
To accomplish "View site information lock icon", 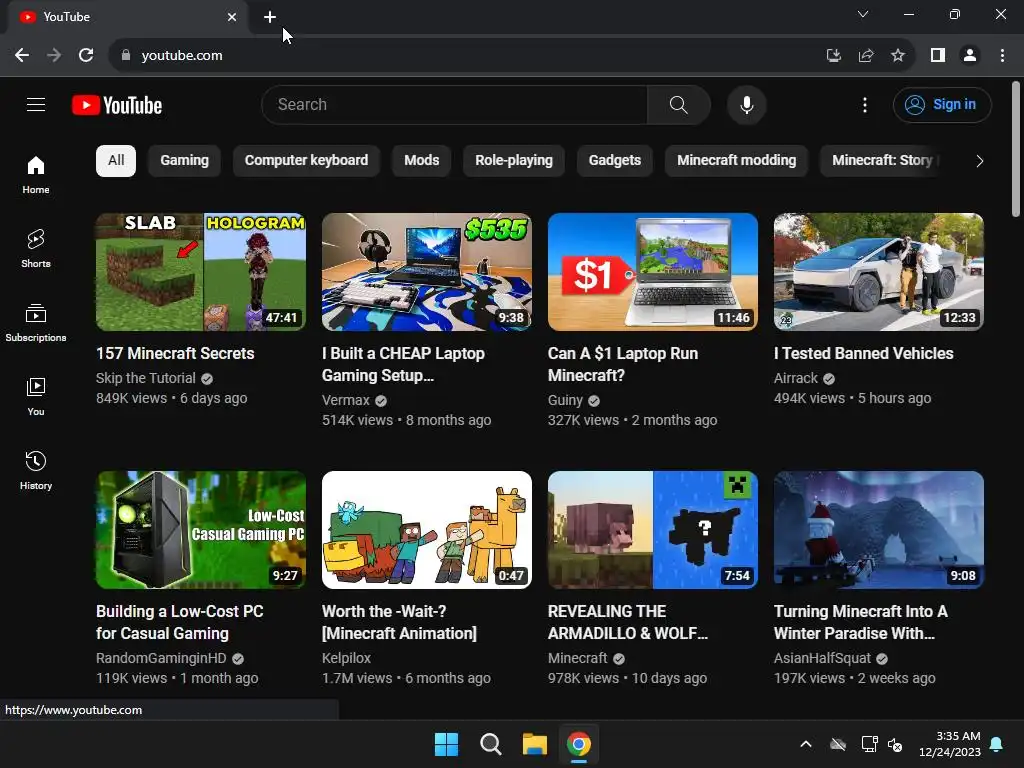I will pyautogui.click(x=126, y=56).
